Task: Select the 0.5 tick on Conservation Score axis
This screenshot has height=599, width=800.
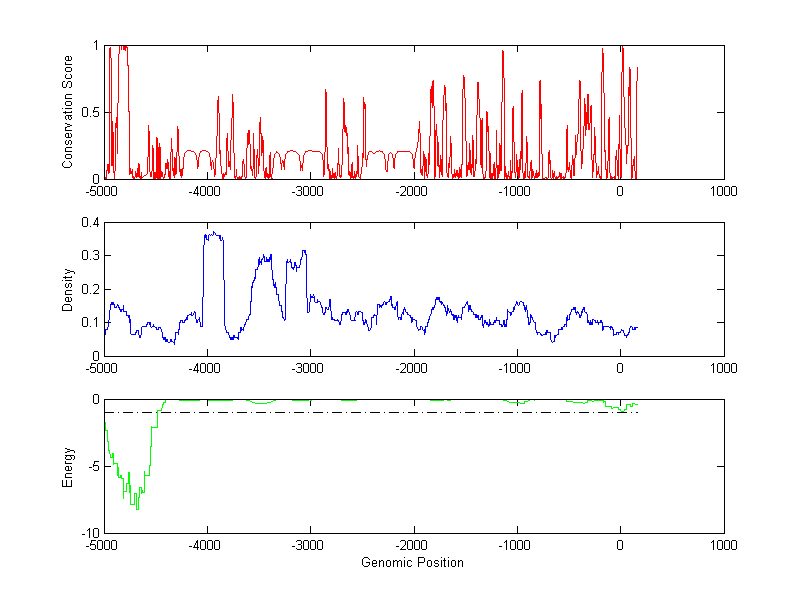Action: point(91,112)
